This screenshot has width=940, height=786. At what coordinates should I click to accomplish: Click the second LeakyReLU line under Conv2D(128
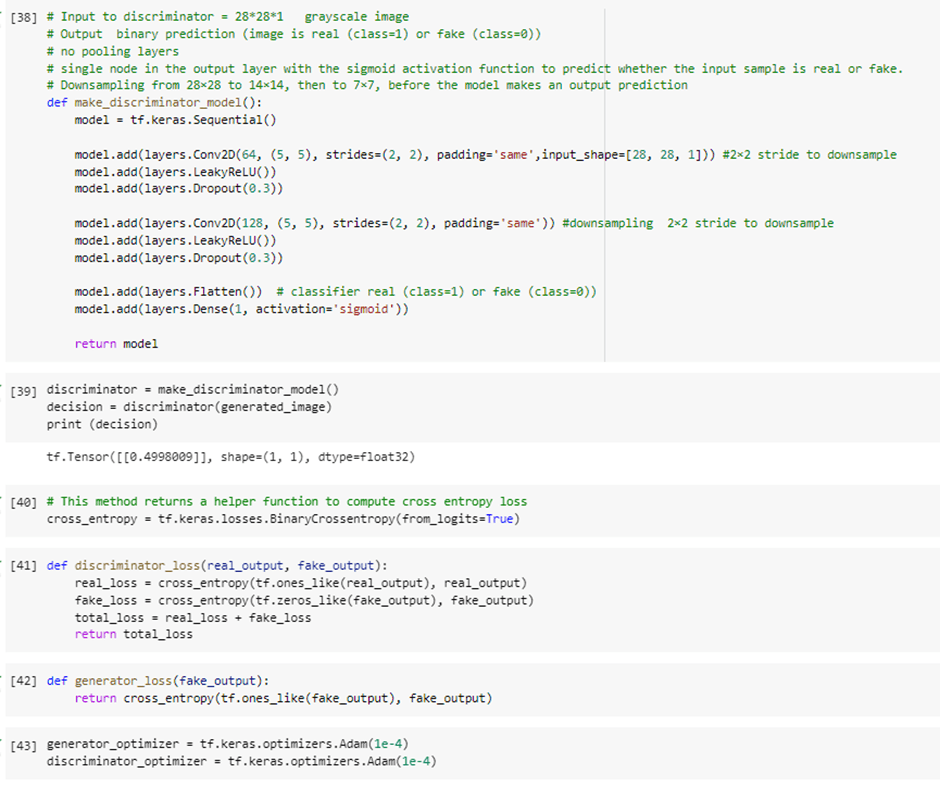click(x=176, y=241)
